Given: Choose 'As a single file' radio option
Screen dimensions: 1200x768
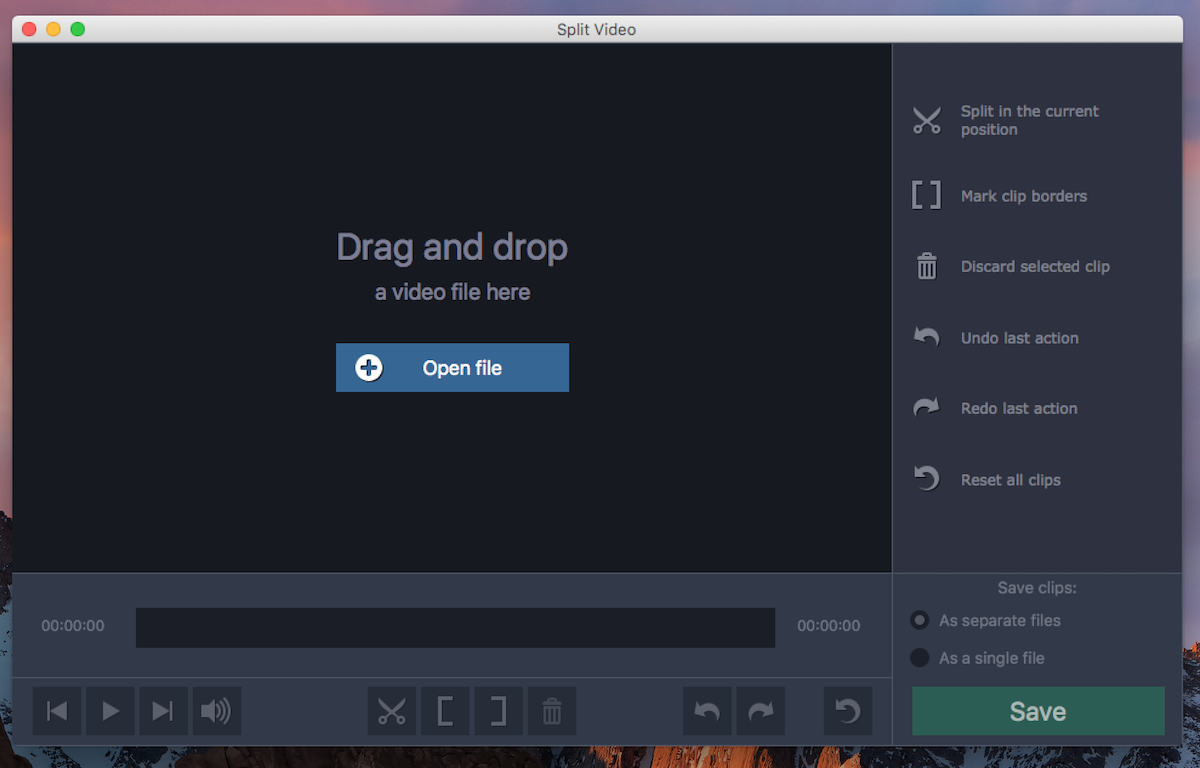Looking at the screenshot, I should coord(920,658).
